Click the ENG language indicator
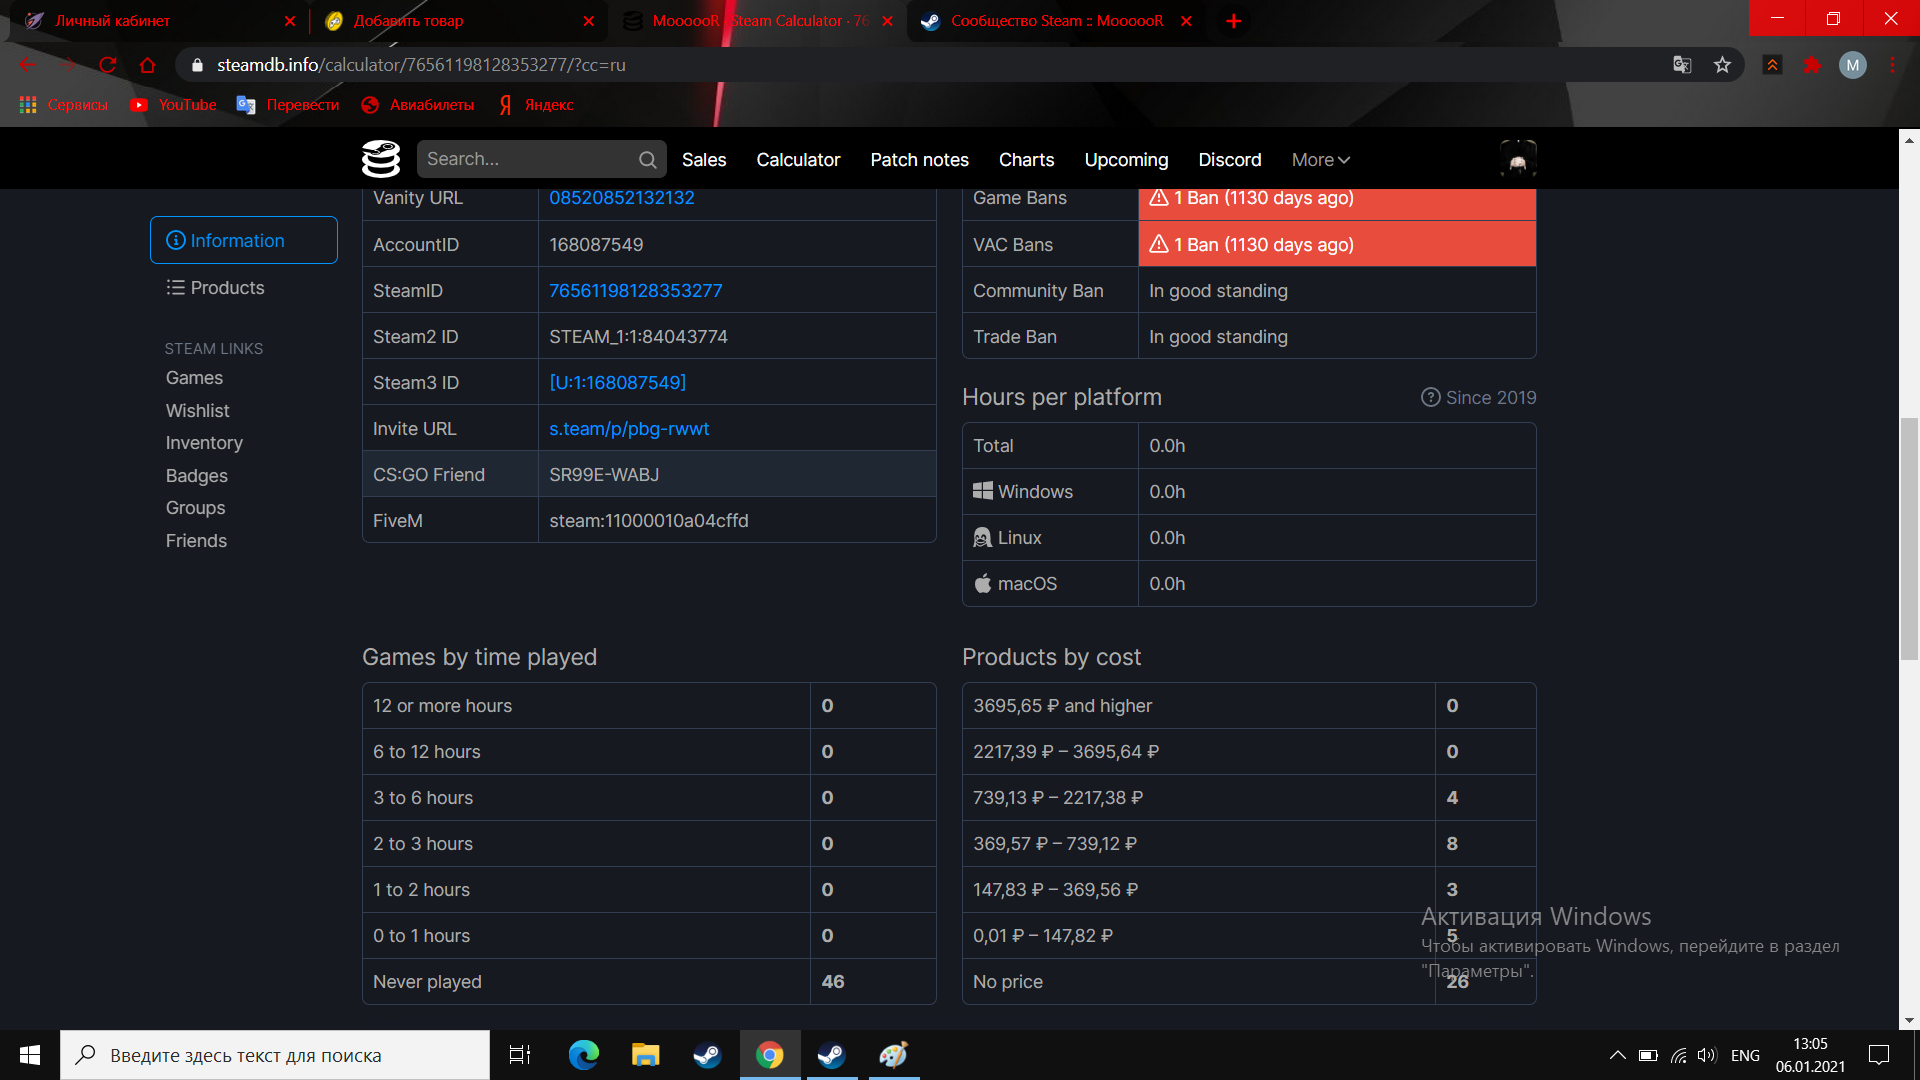The width and height of the screenshot is (1920, 1080). pos(1745,1055)
